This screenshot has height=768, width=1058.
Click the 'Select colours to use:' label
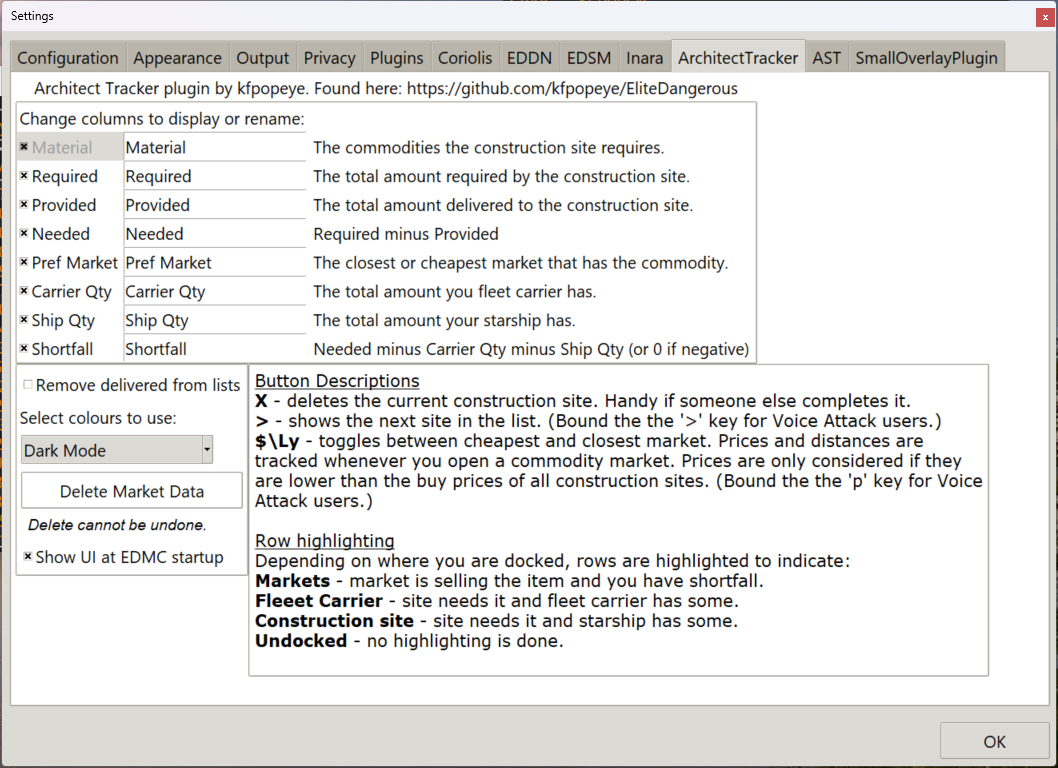[98, 418]
